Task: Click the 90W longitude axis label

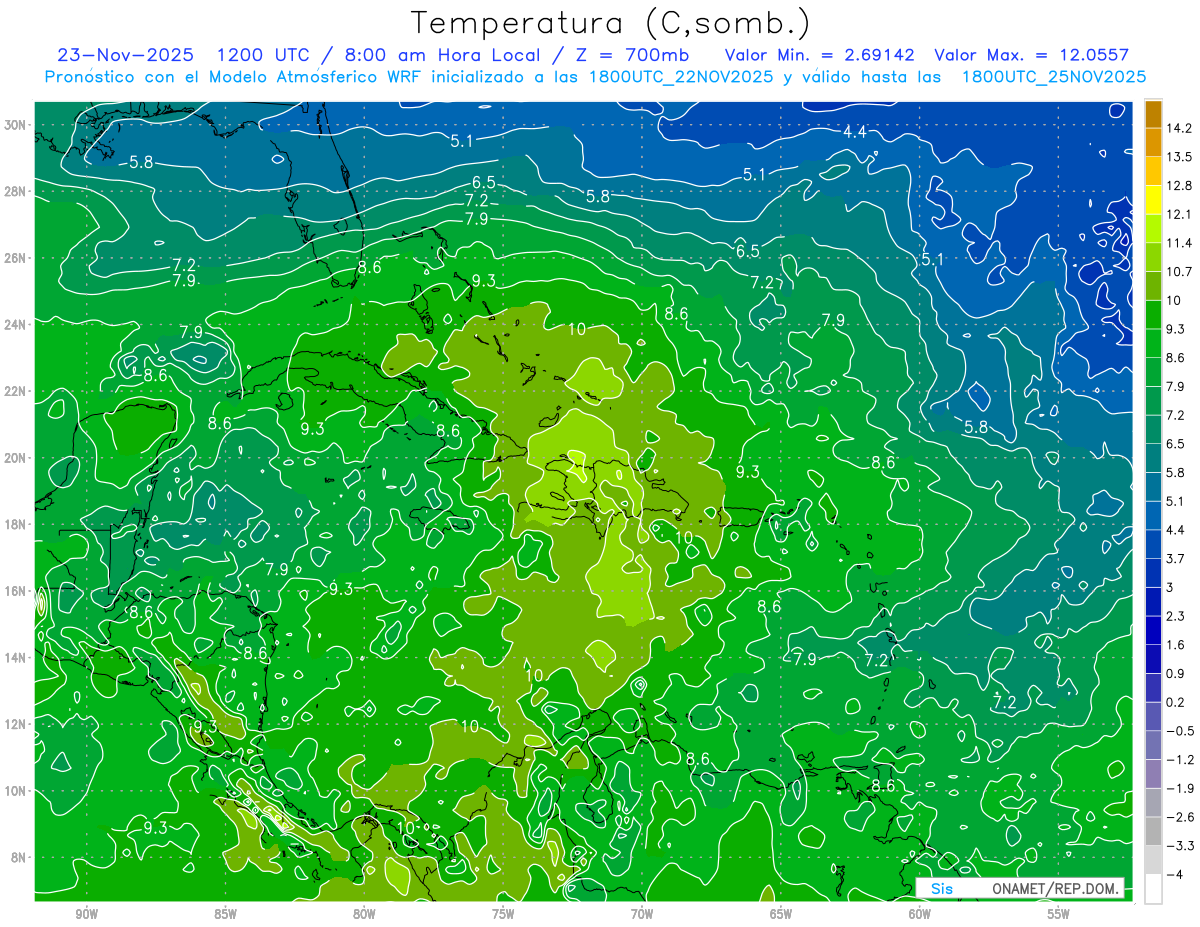Action: coord(86,914)
